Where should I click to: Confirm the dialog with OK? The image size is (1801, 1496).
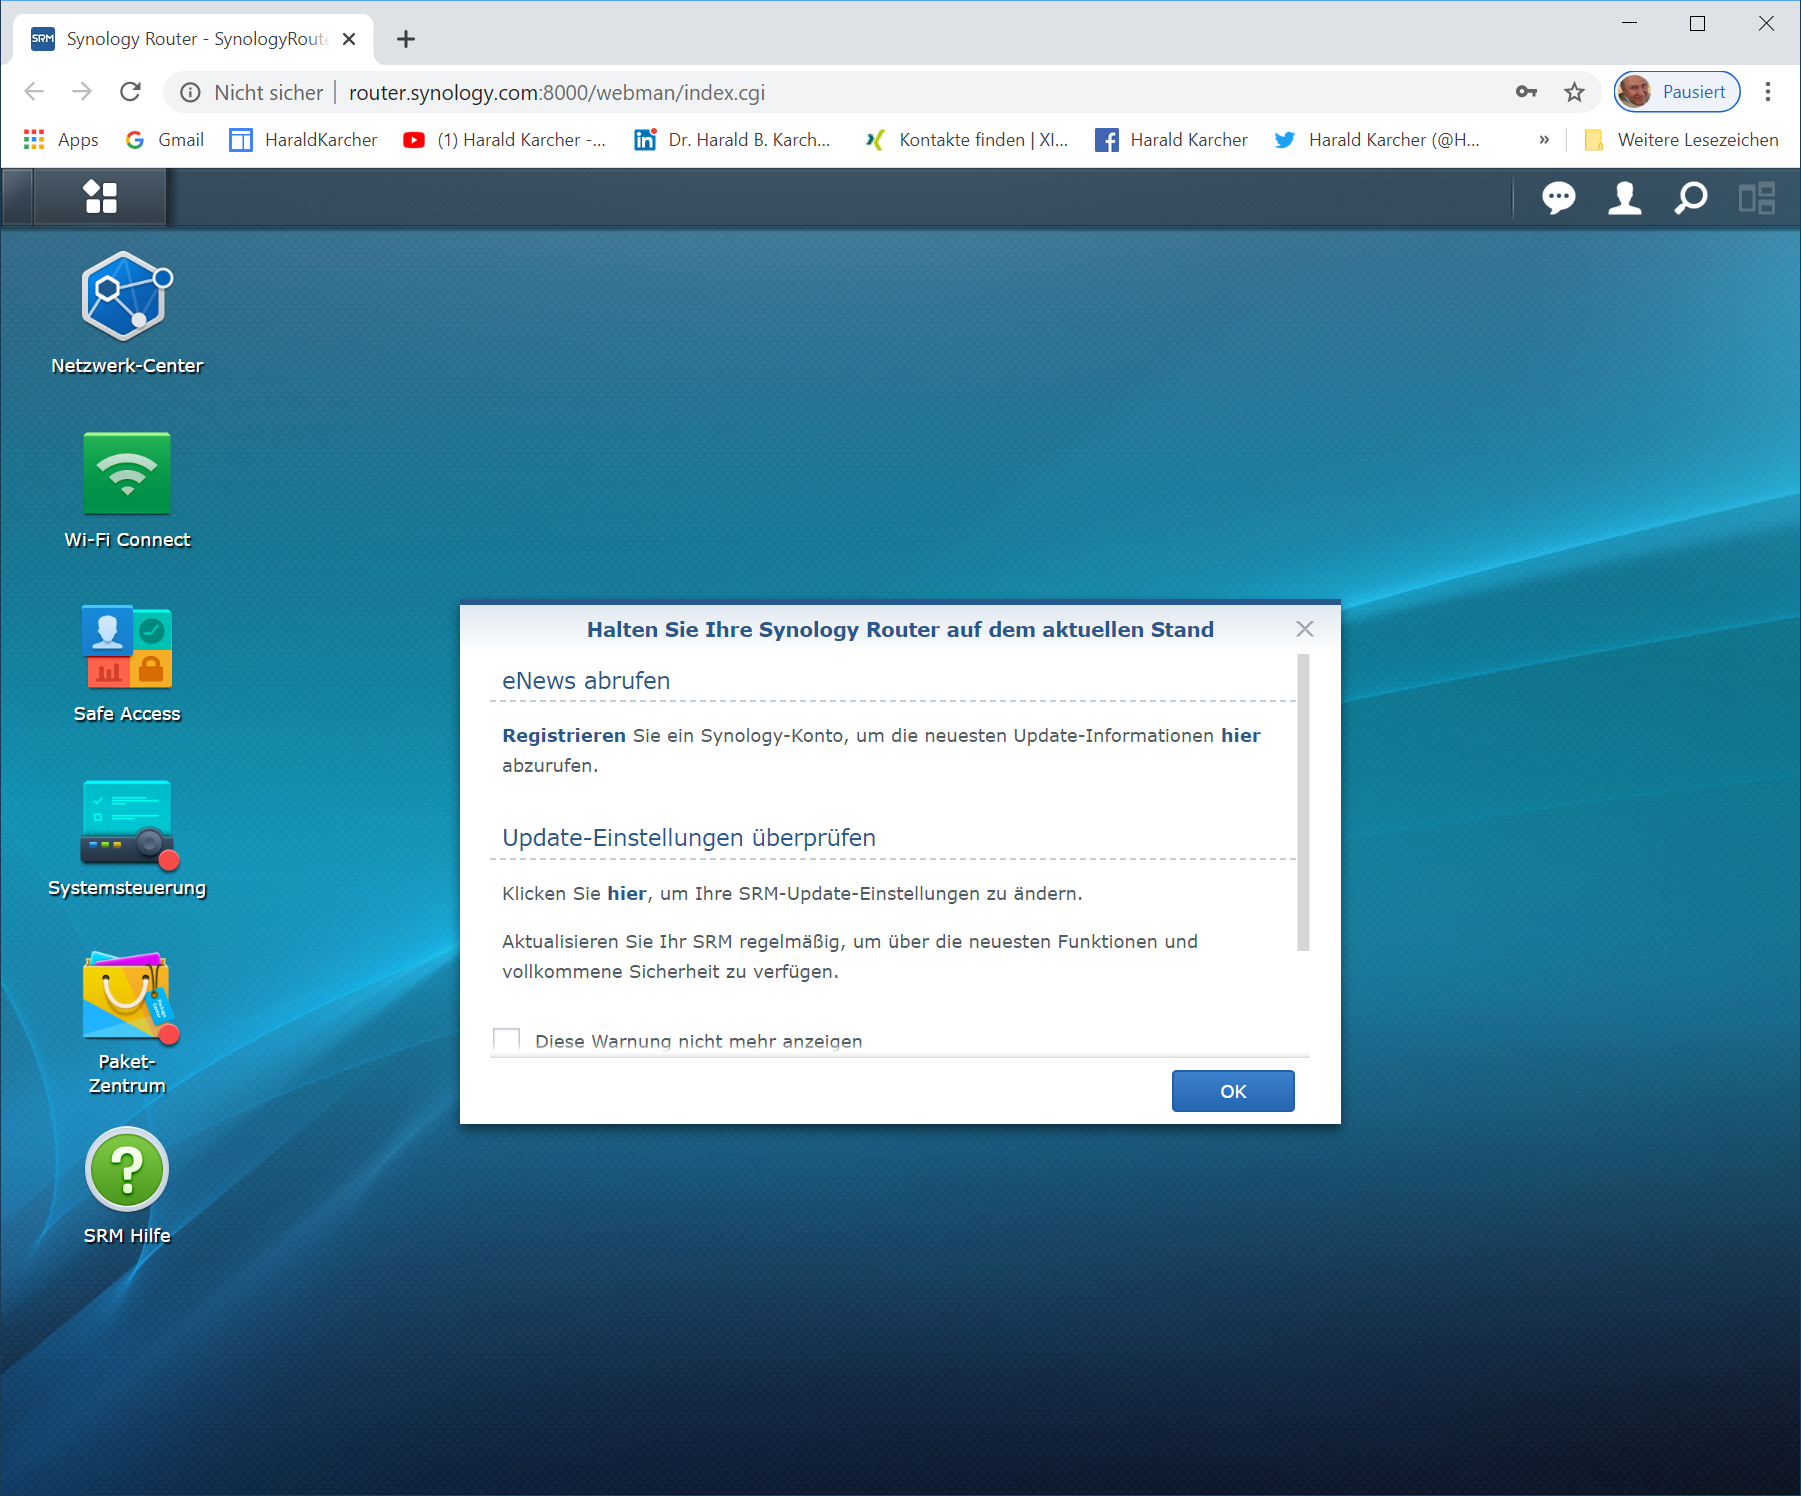point(1233,1091)
